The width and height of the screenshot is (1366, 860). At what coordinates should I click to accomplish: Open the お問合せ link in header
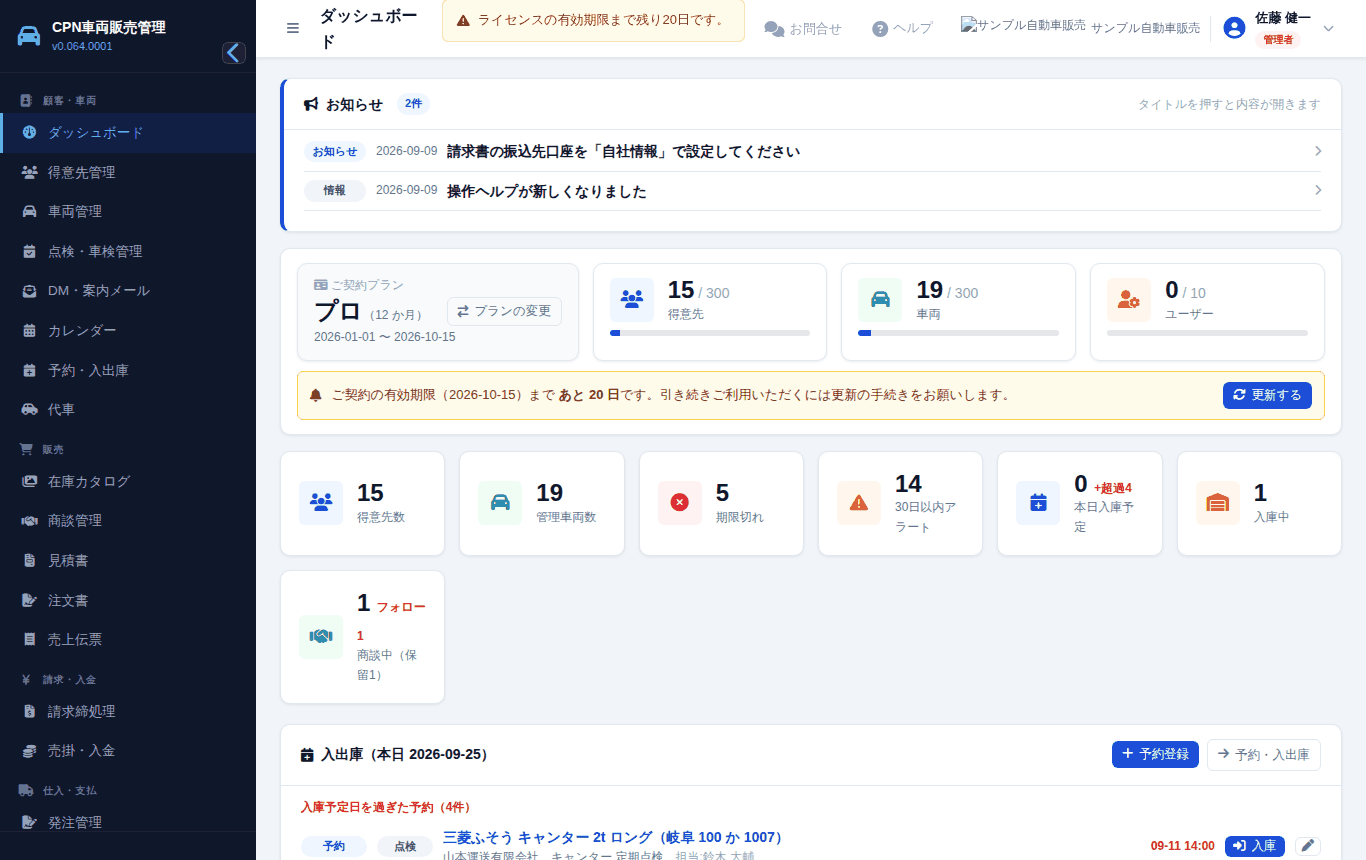803,29
